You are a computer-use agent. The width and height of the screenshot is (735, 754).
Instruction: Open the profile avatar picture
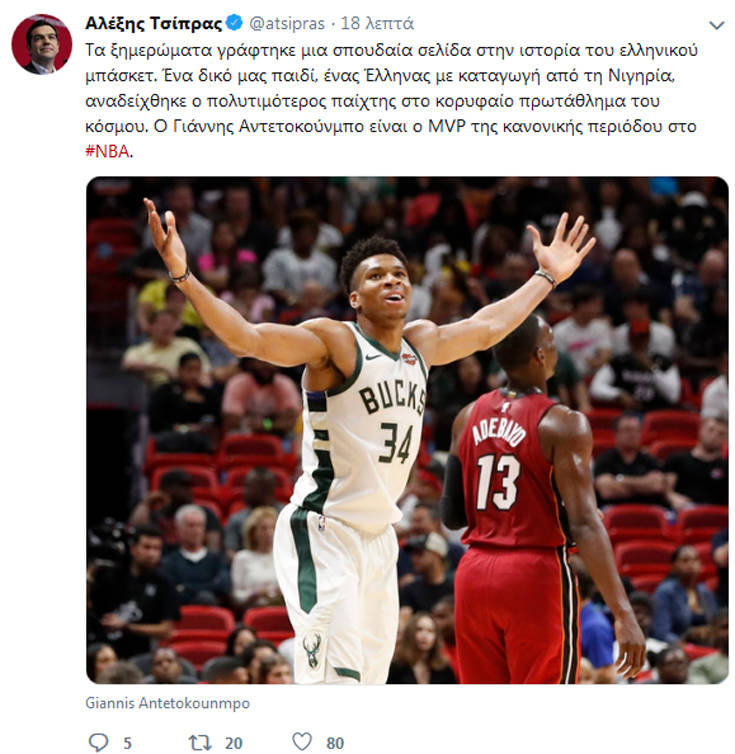(x=42, y=44)
